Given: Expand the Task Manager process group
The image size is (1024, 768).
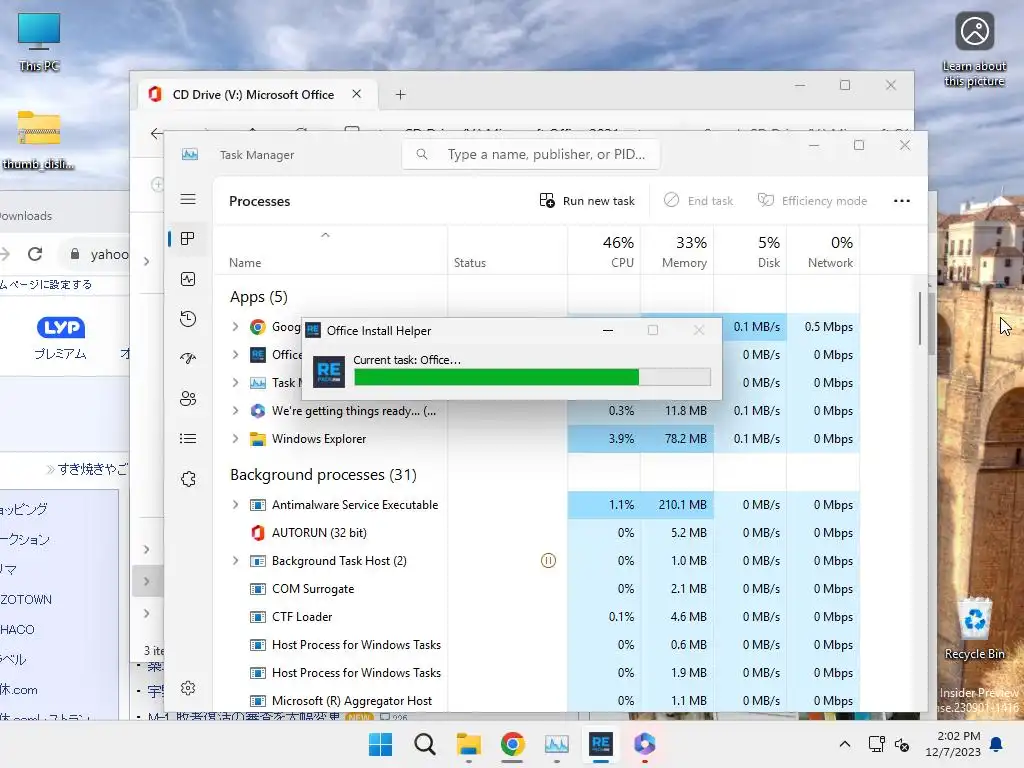Looking at the screenshot, I should pyautogui.click(x=236, y=383).
